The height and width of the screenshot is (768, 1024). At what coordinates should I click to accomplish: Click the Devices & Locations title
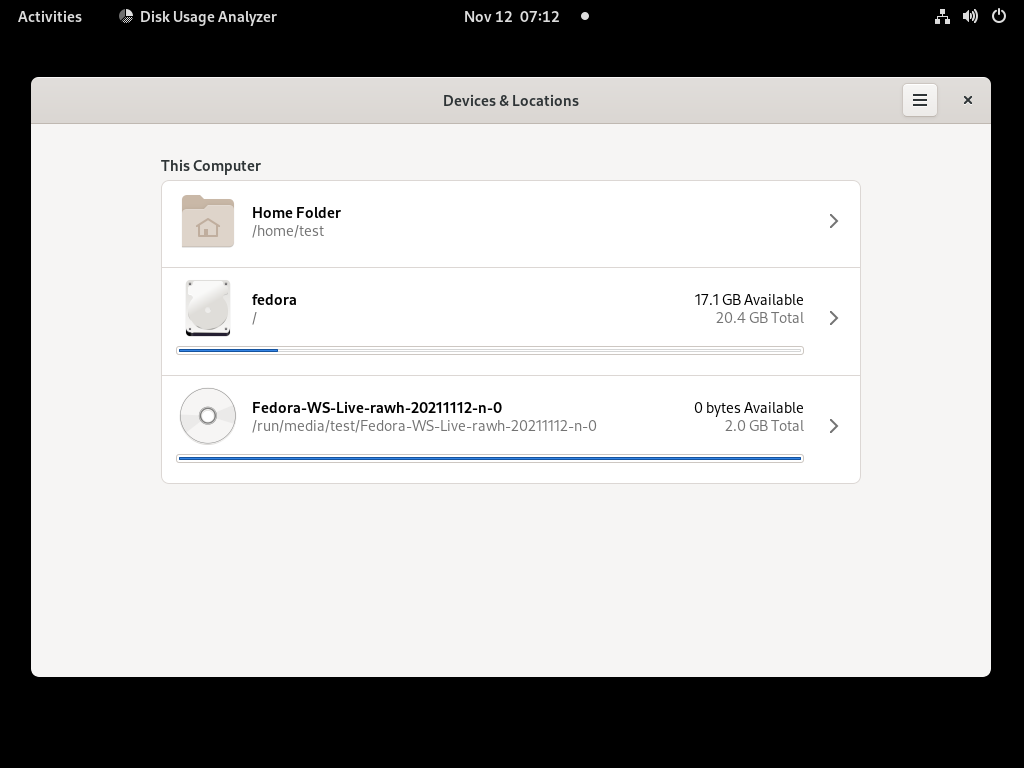pyautogui.click(x=511, y=101)
